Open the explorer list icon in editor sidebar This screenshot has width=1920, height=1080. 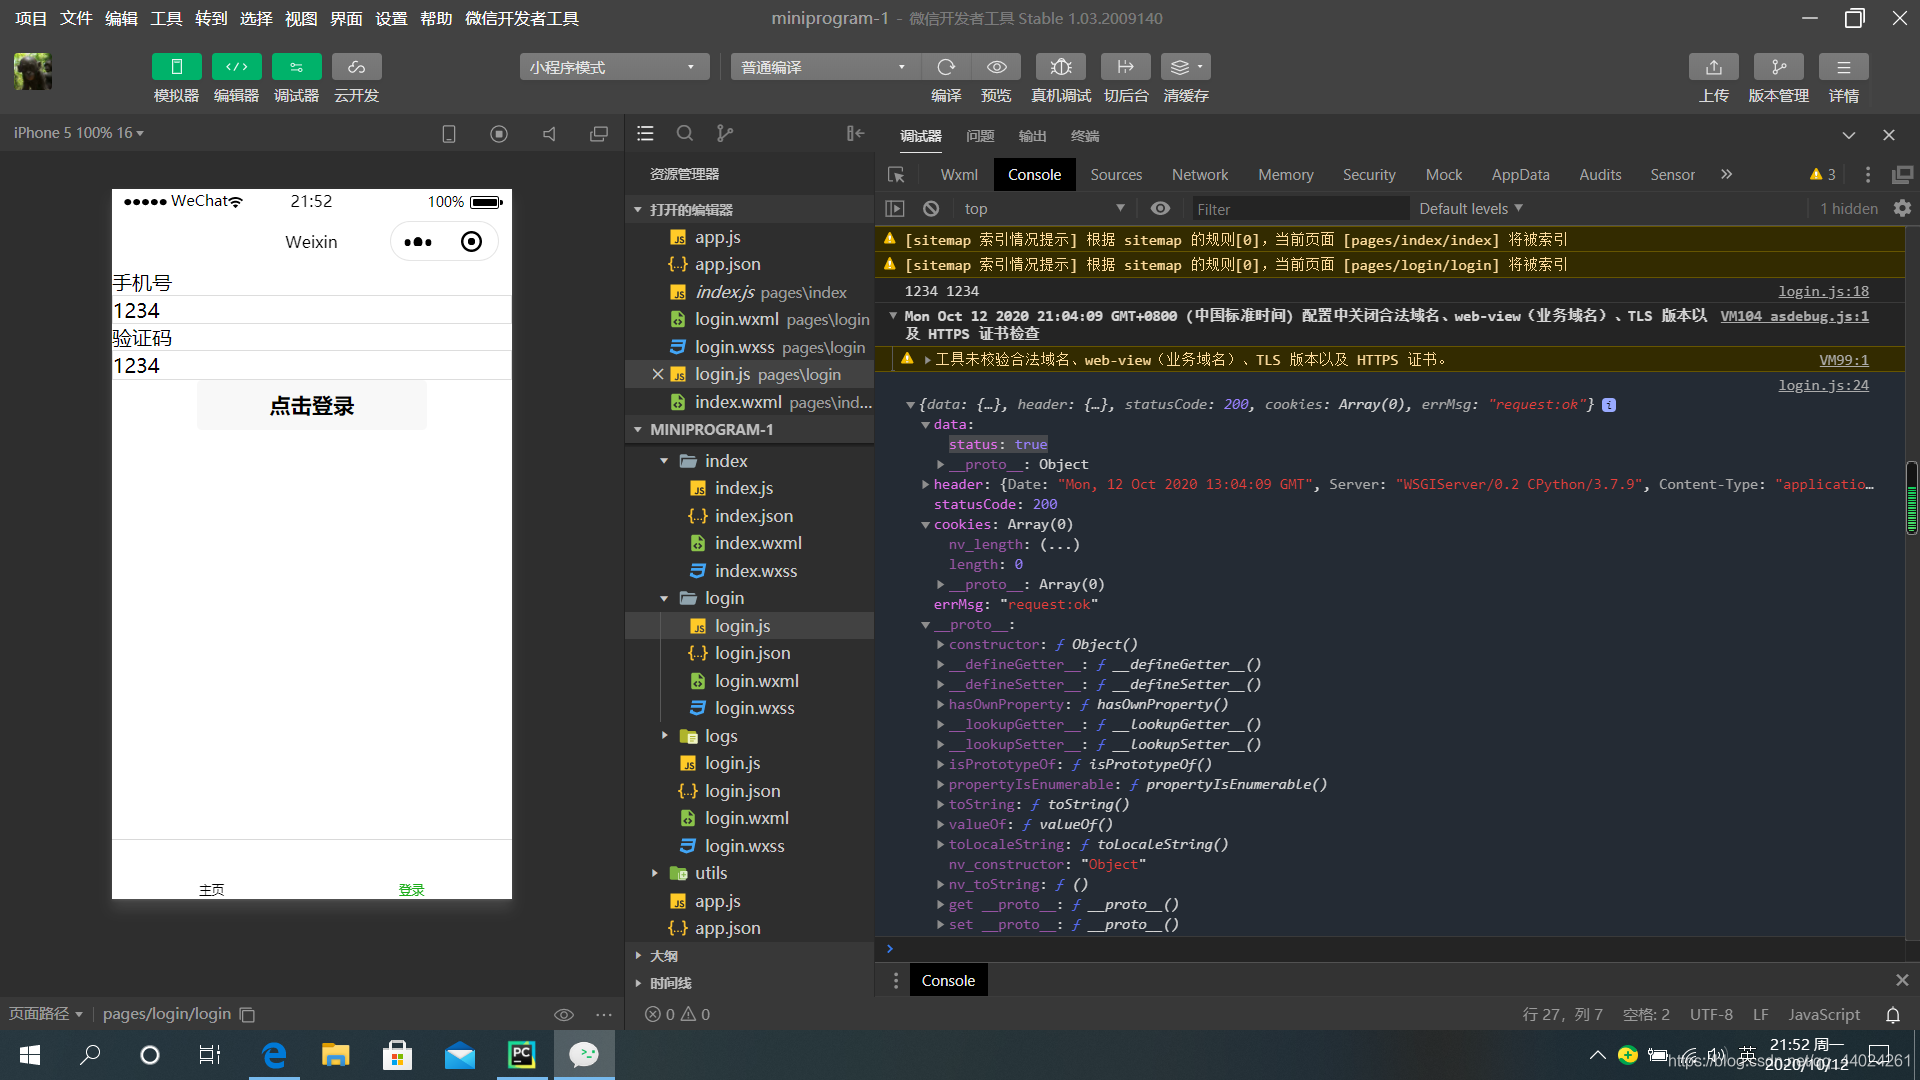645,133
